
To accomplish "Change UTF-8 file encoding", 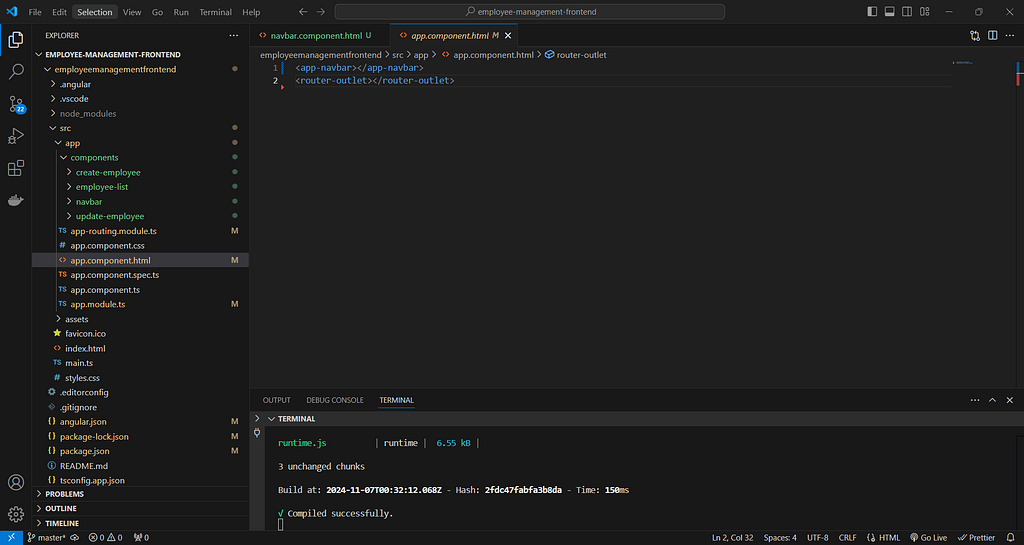I will [x=818, y=538].
